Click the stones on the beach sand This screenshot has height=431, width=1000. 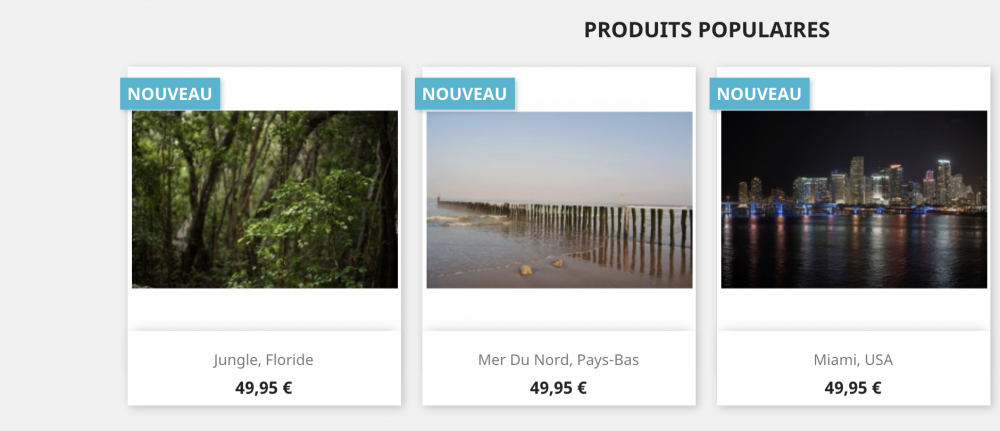pos(527,269)
